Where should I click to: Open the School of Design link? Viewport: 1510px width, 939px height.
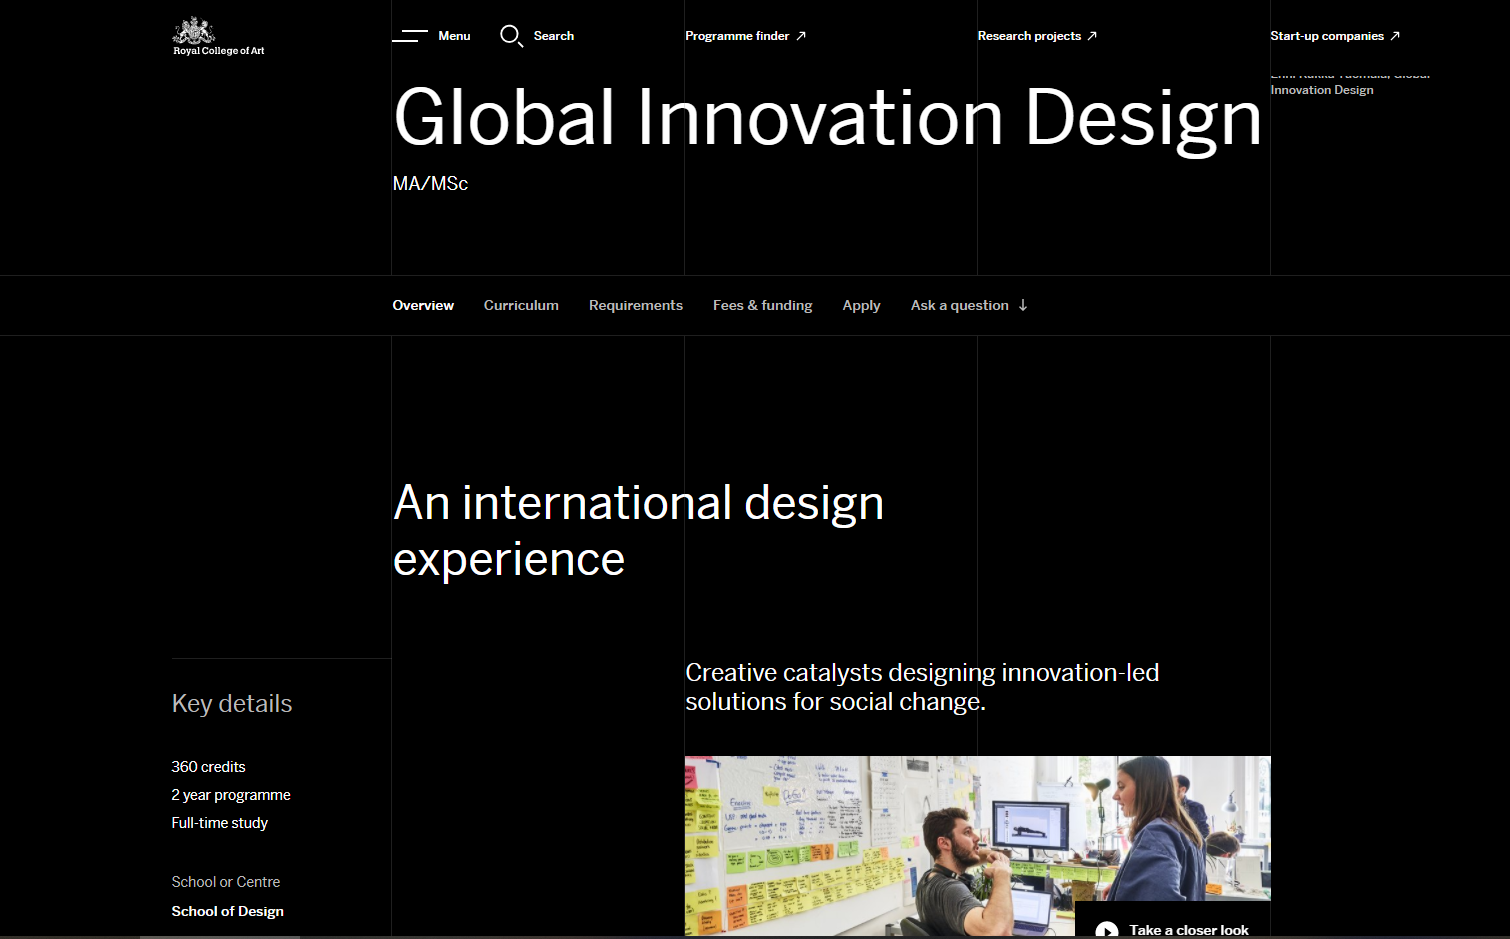227,911
